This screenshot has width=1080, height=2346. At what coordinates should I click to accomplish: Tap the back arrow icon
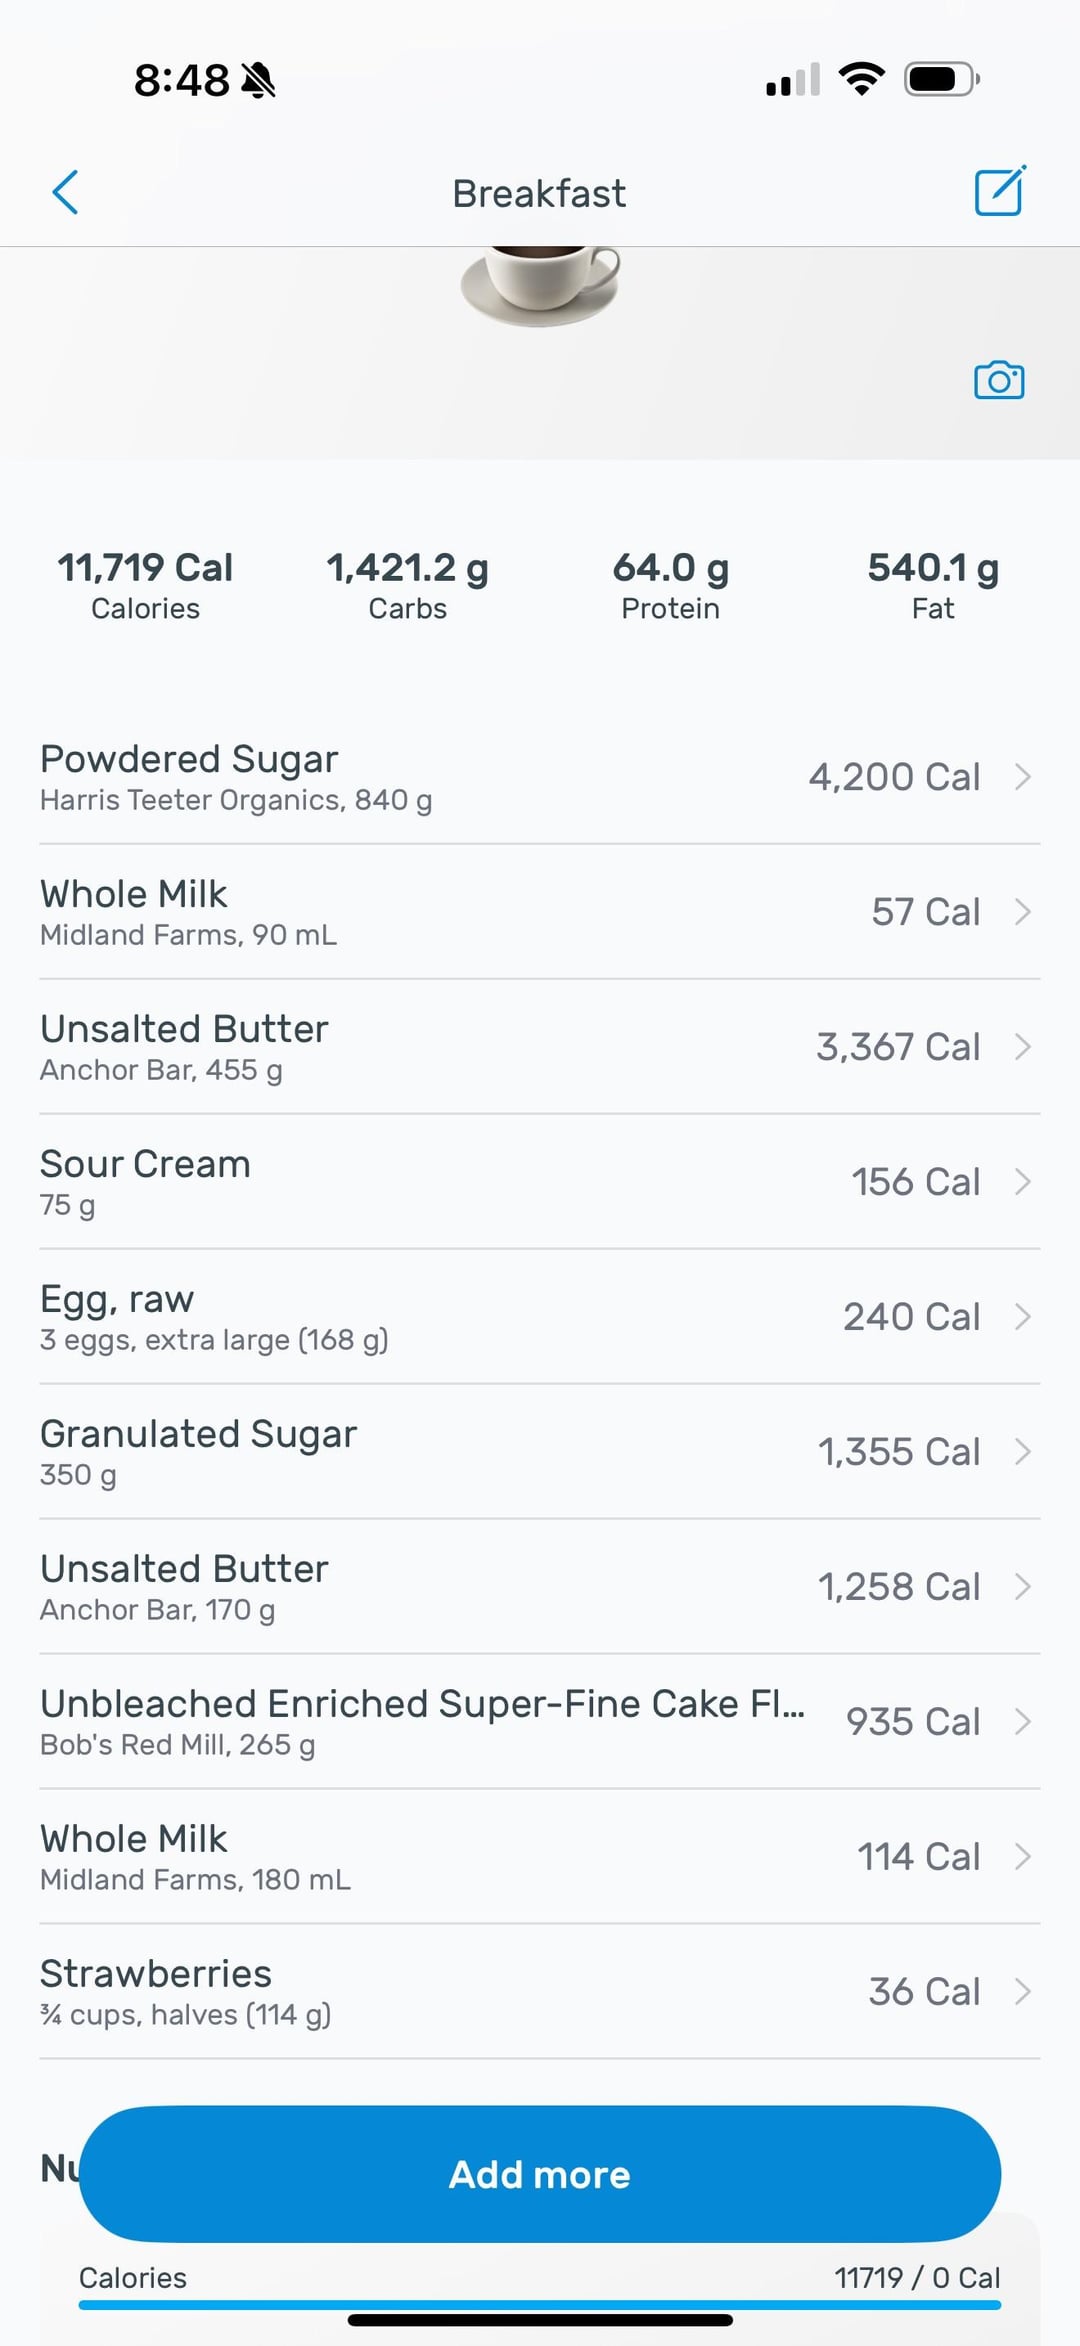65,192
